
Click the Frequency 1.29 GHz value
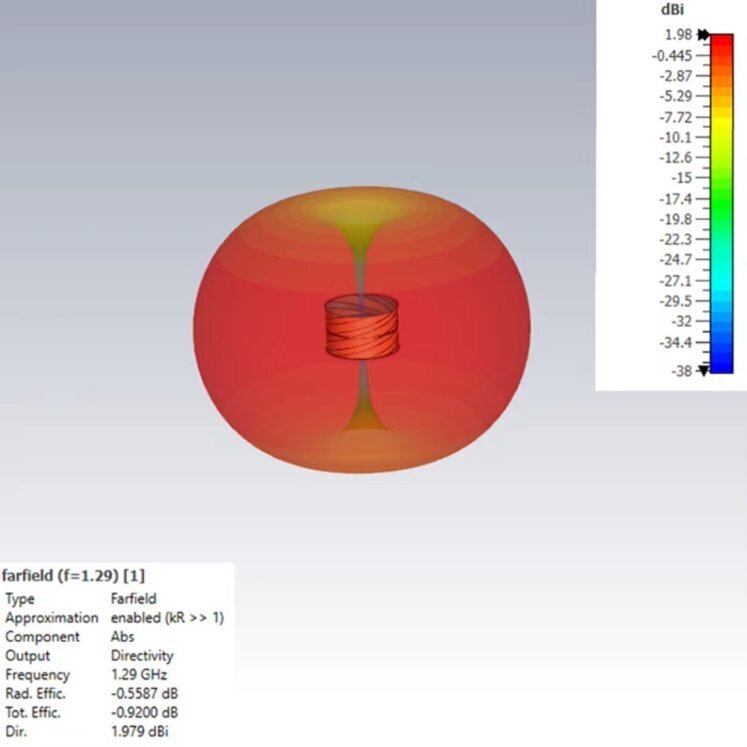[x=140, y=675]
